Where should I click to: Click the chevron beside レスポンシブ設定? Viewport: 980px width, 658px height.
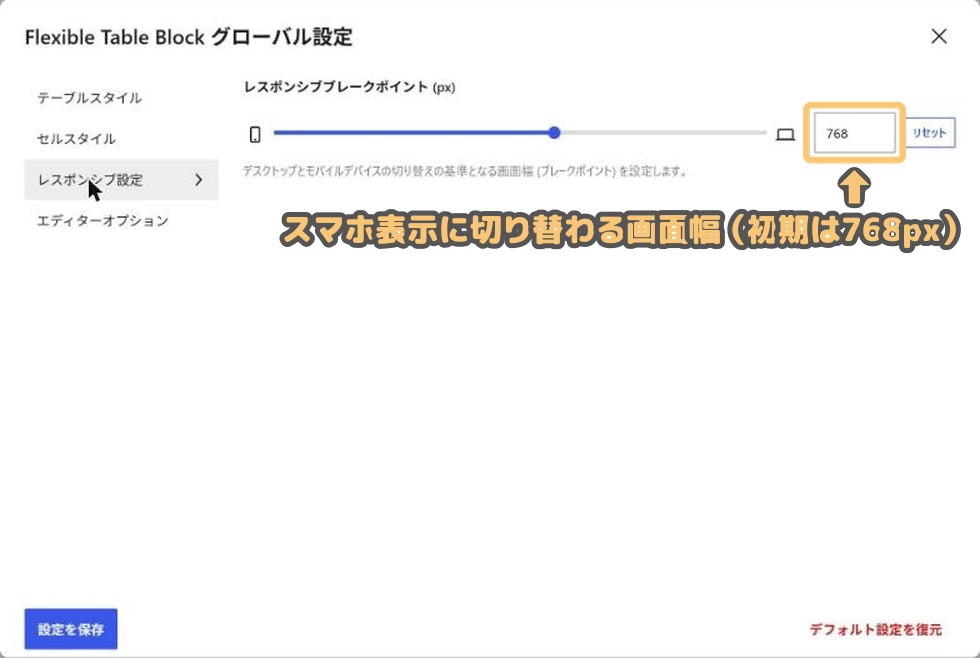(x=199, y=180)
